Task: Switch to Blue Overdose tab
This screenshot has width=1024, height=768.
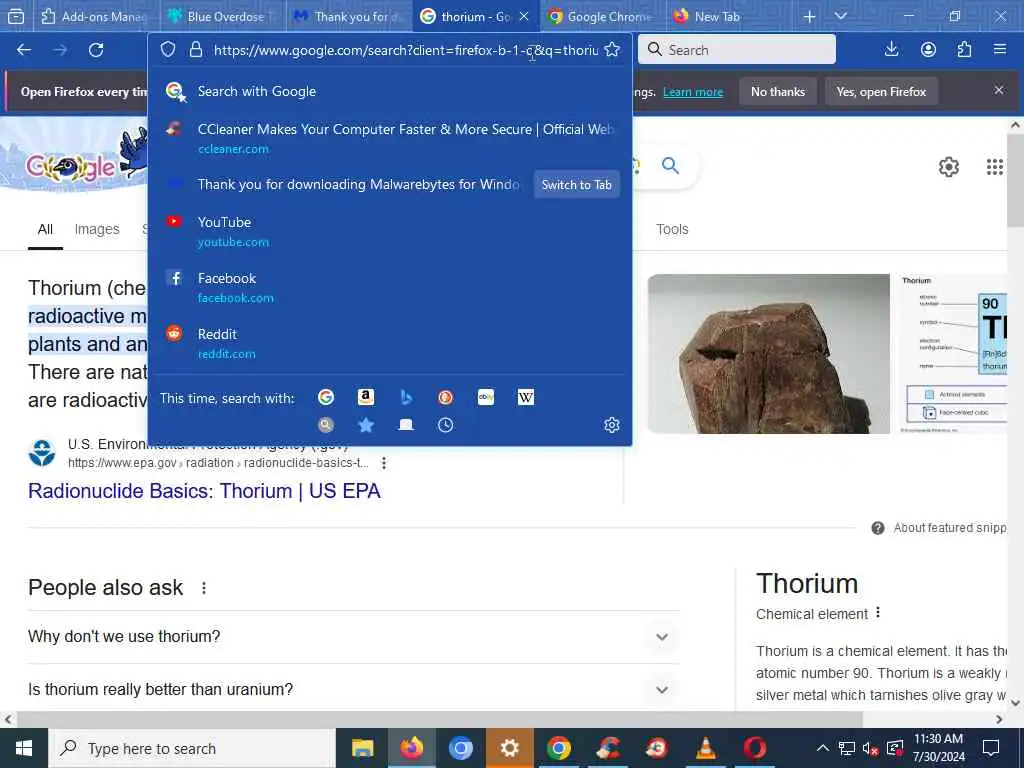Action: [223, 16]
